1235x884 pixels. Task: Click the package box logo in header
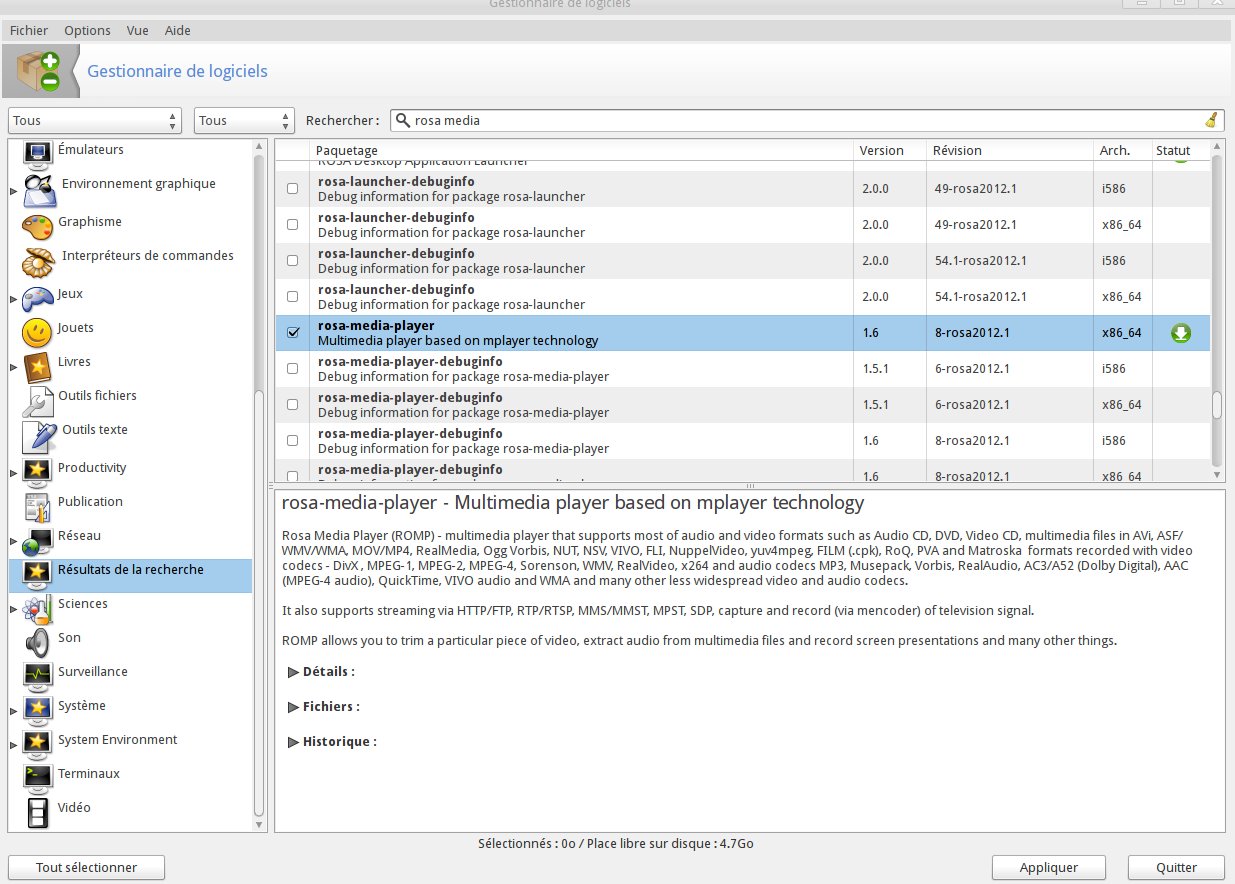click(x=38, y=72)
